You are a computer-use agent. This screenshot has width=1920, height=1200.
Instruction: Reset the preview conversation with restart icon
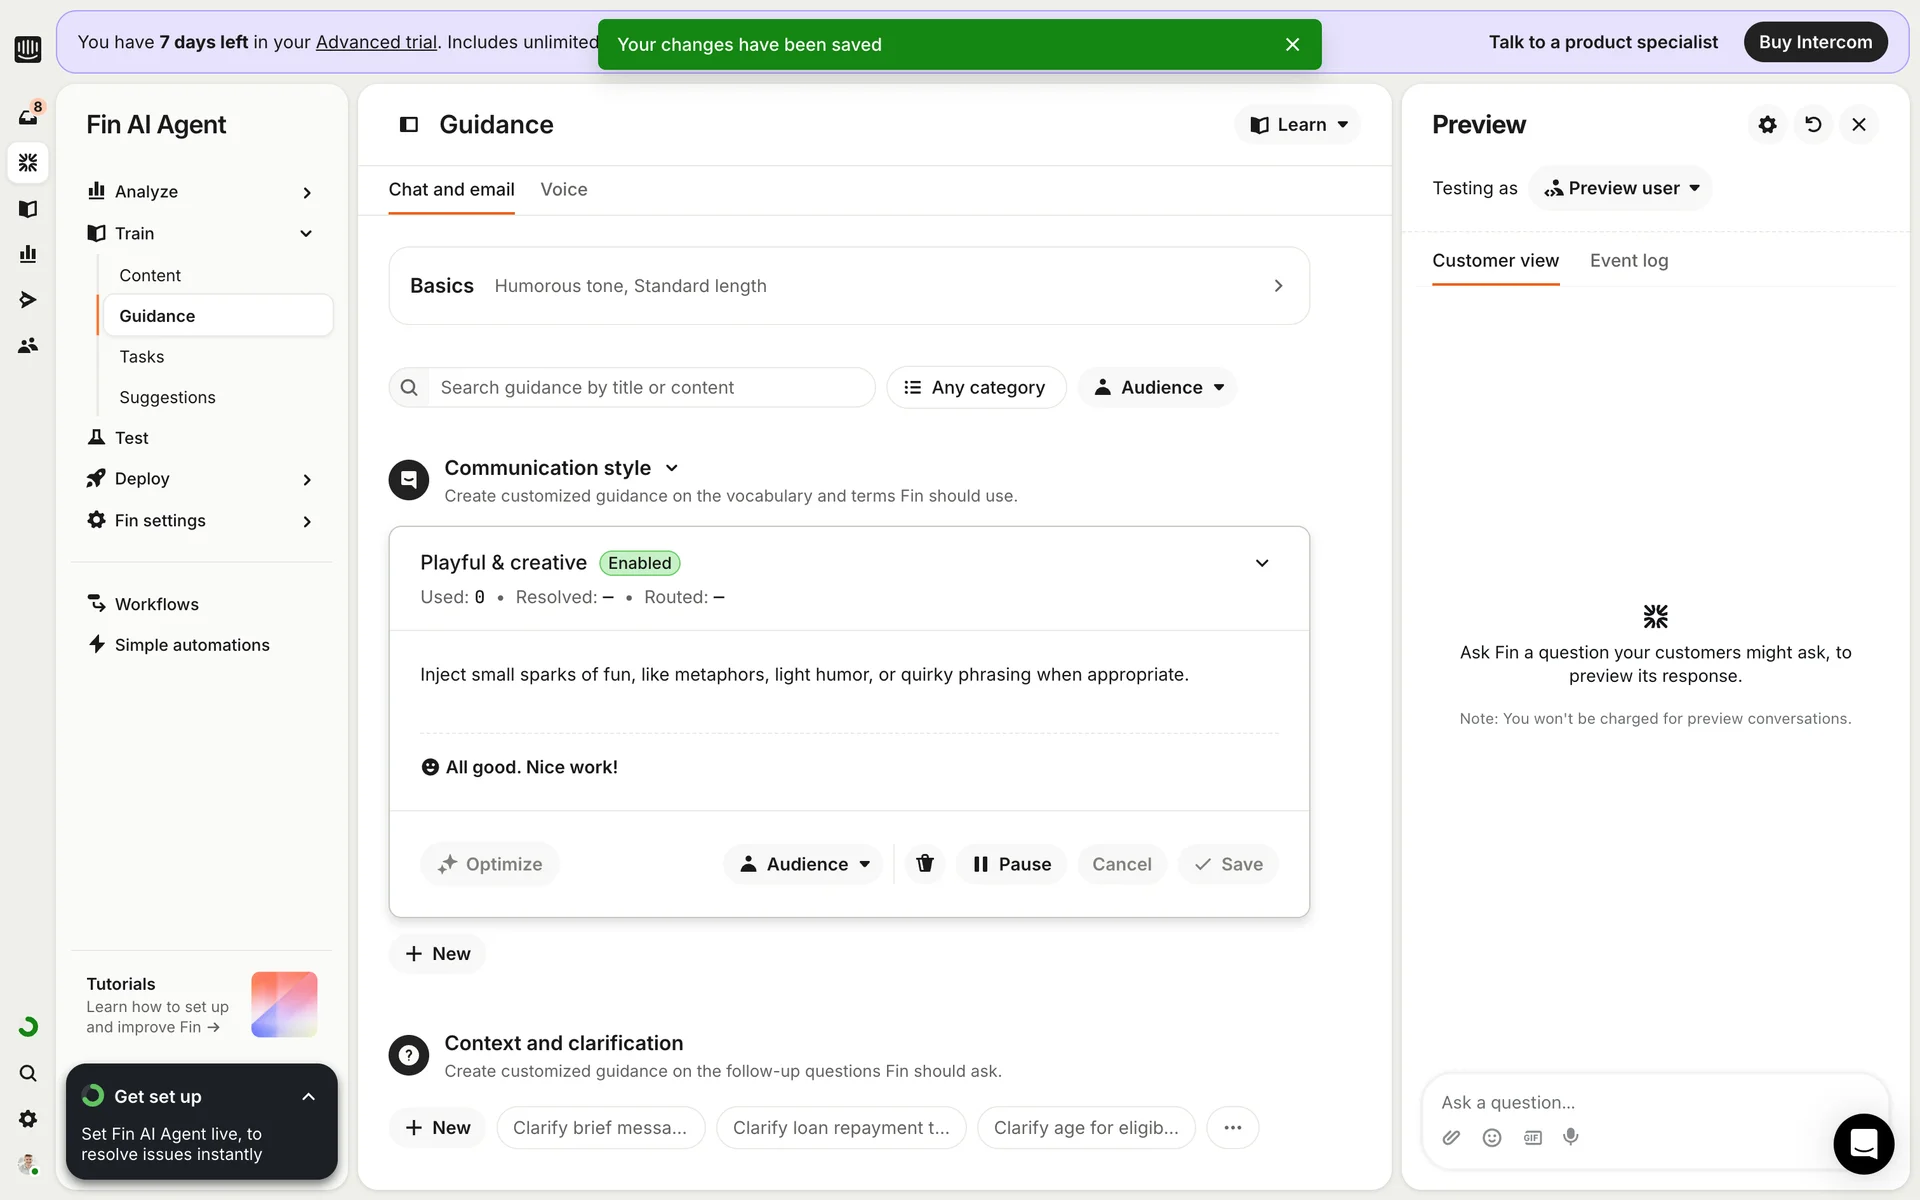[x=1813, y=125]
